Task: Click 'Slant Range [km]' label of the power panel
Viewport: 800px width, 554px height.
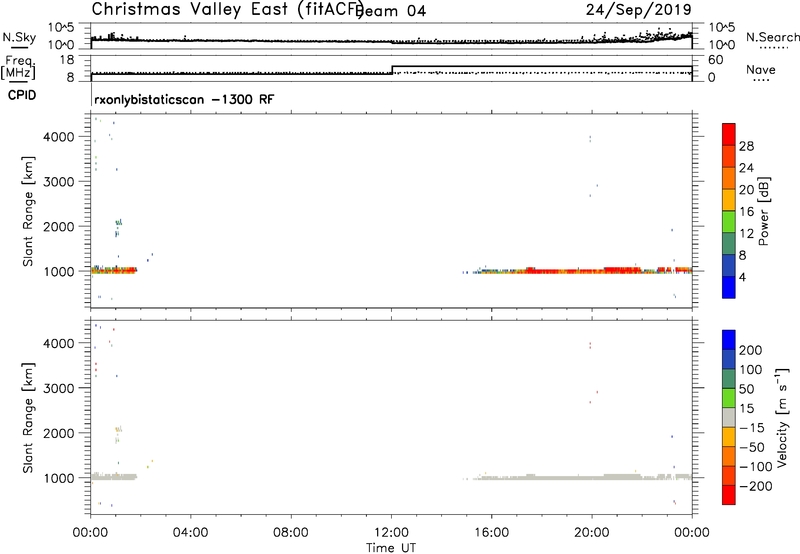Action: [x=28, y=211]
